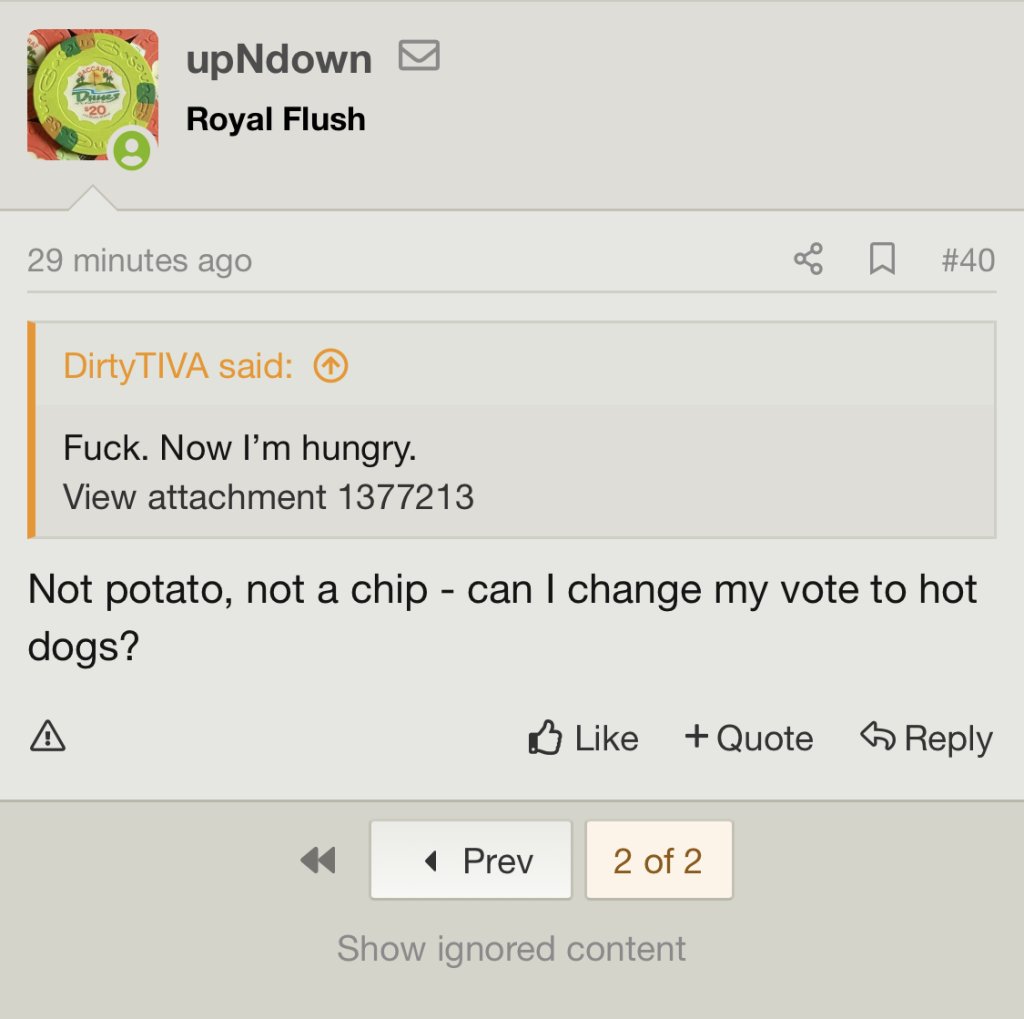Expand the quoted text Now I'm hungry
This screenshot has height=1019, width=1024.
(239, 448)
